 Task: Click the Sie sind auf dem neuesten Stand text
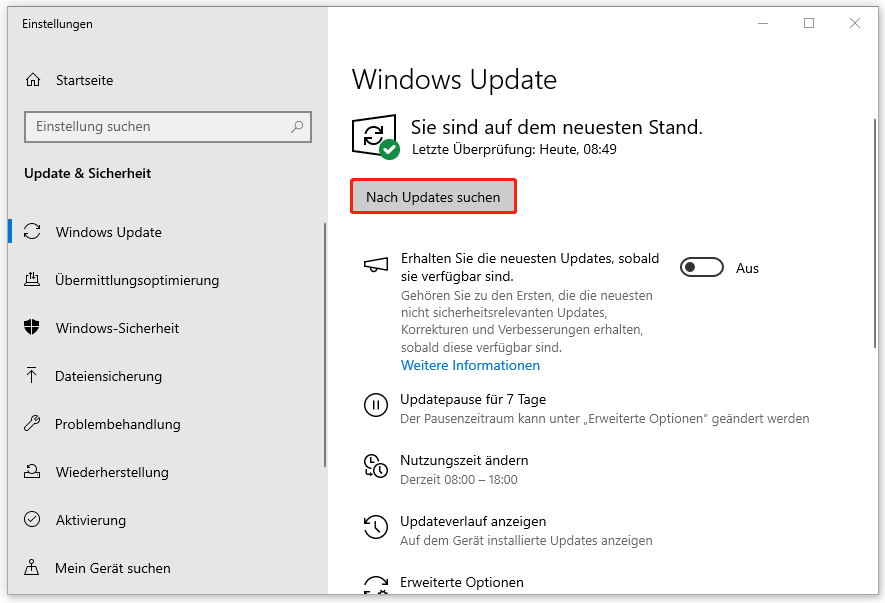(557, 127)
